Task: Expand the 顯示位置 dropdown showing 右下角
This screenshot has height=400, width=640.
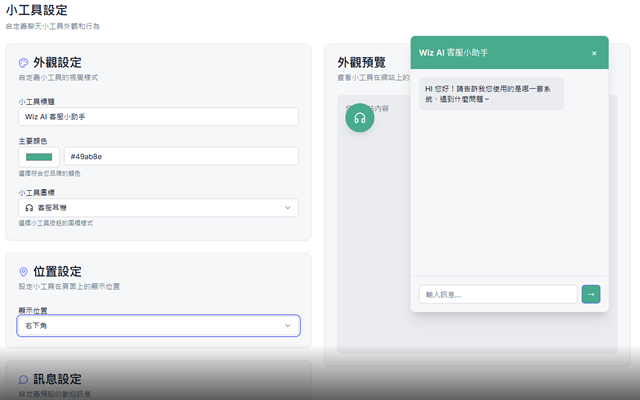Action: [x=158, y=326]
